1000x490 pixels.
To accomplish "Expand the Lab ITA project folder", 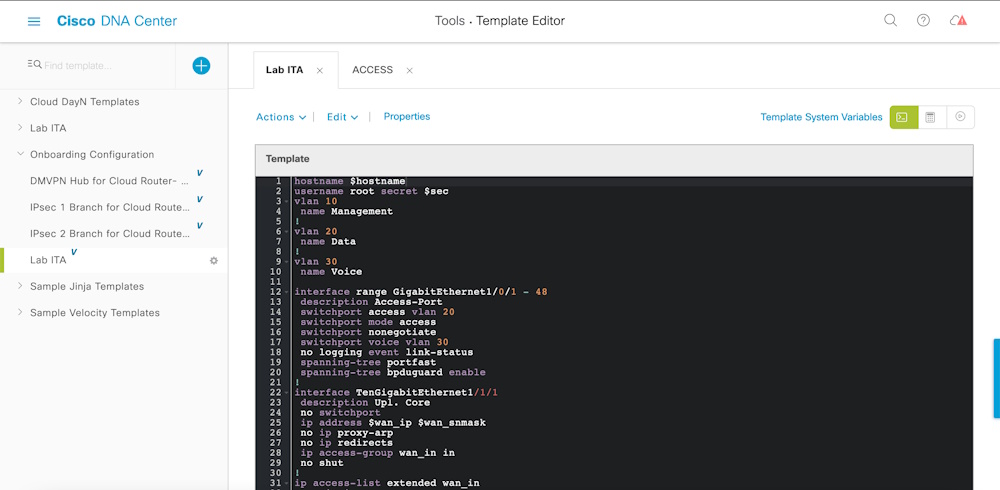I will tap(20, 128).
